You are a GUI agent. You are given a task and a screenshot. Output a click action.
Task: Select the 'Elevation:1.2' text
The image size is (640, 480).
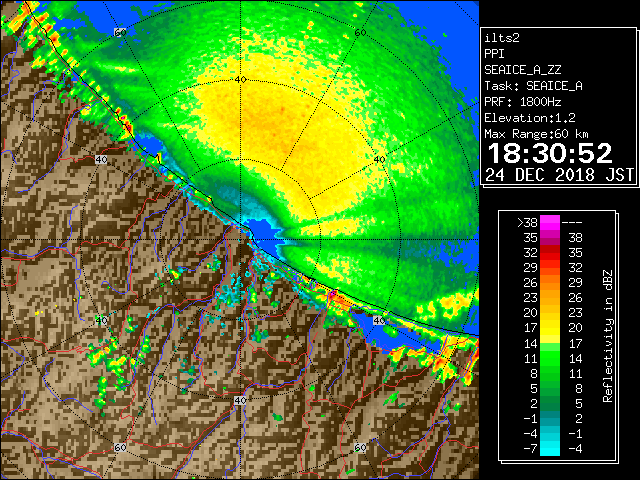tap(530, 118)
